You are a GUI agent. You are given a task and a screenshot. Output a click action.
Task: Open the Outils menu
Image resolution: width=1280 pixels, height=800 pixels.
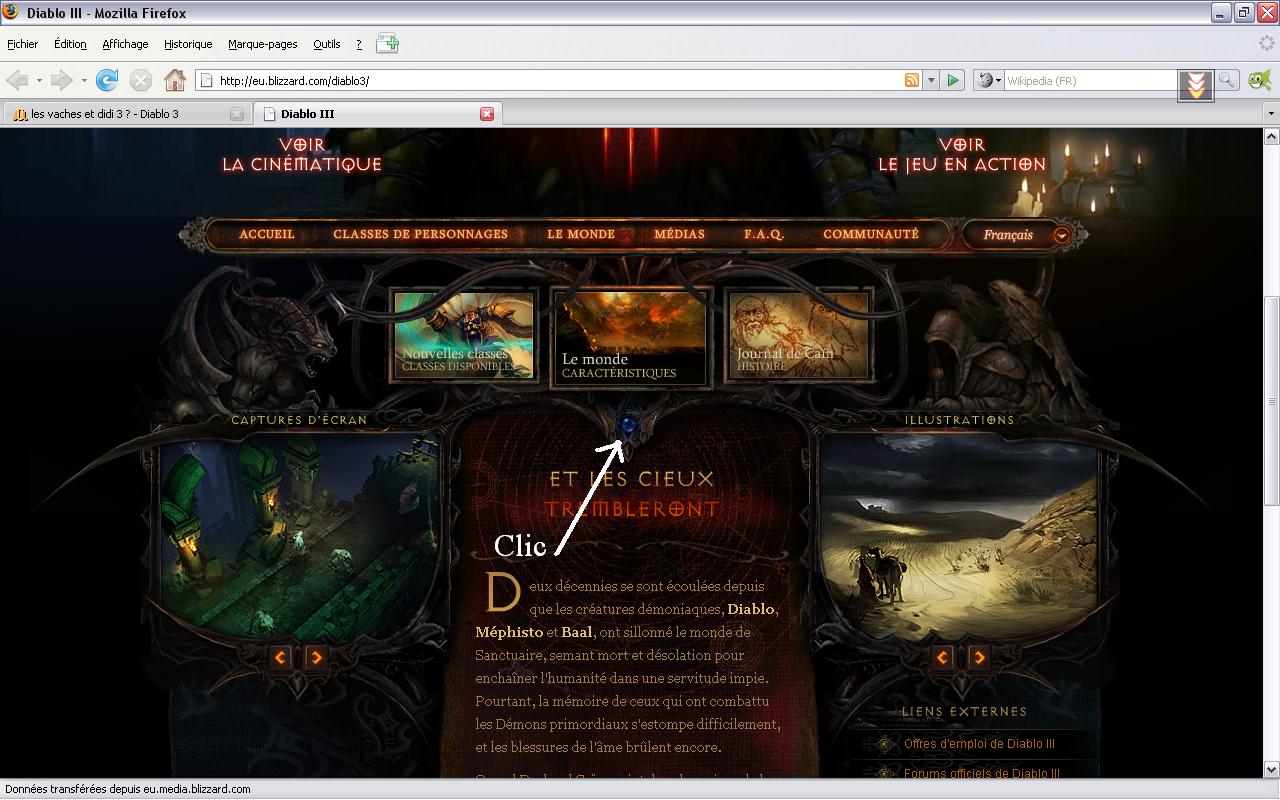pyautogui.click(x=327, y=44)
